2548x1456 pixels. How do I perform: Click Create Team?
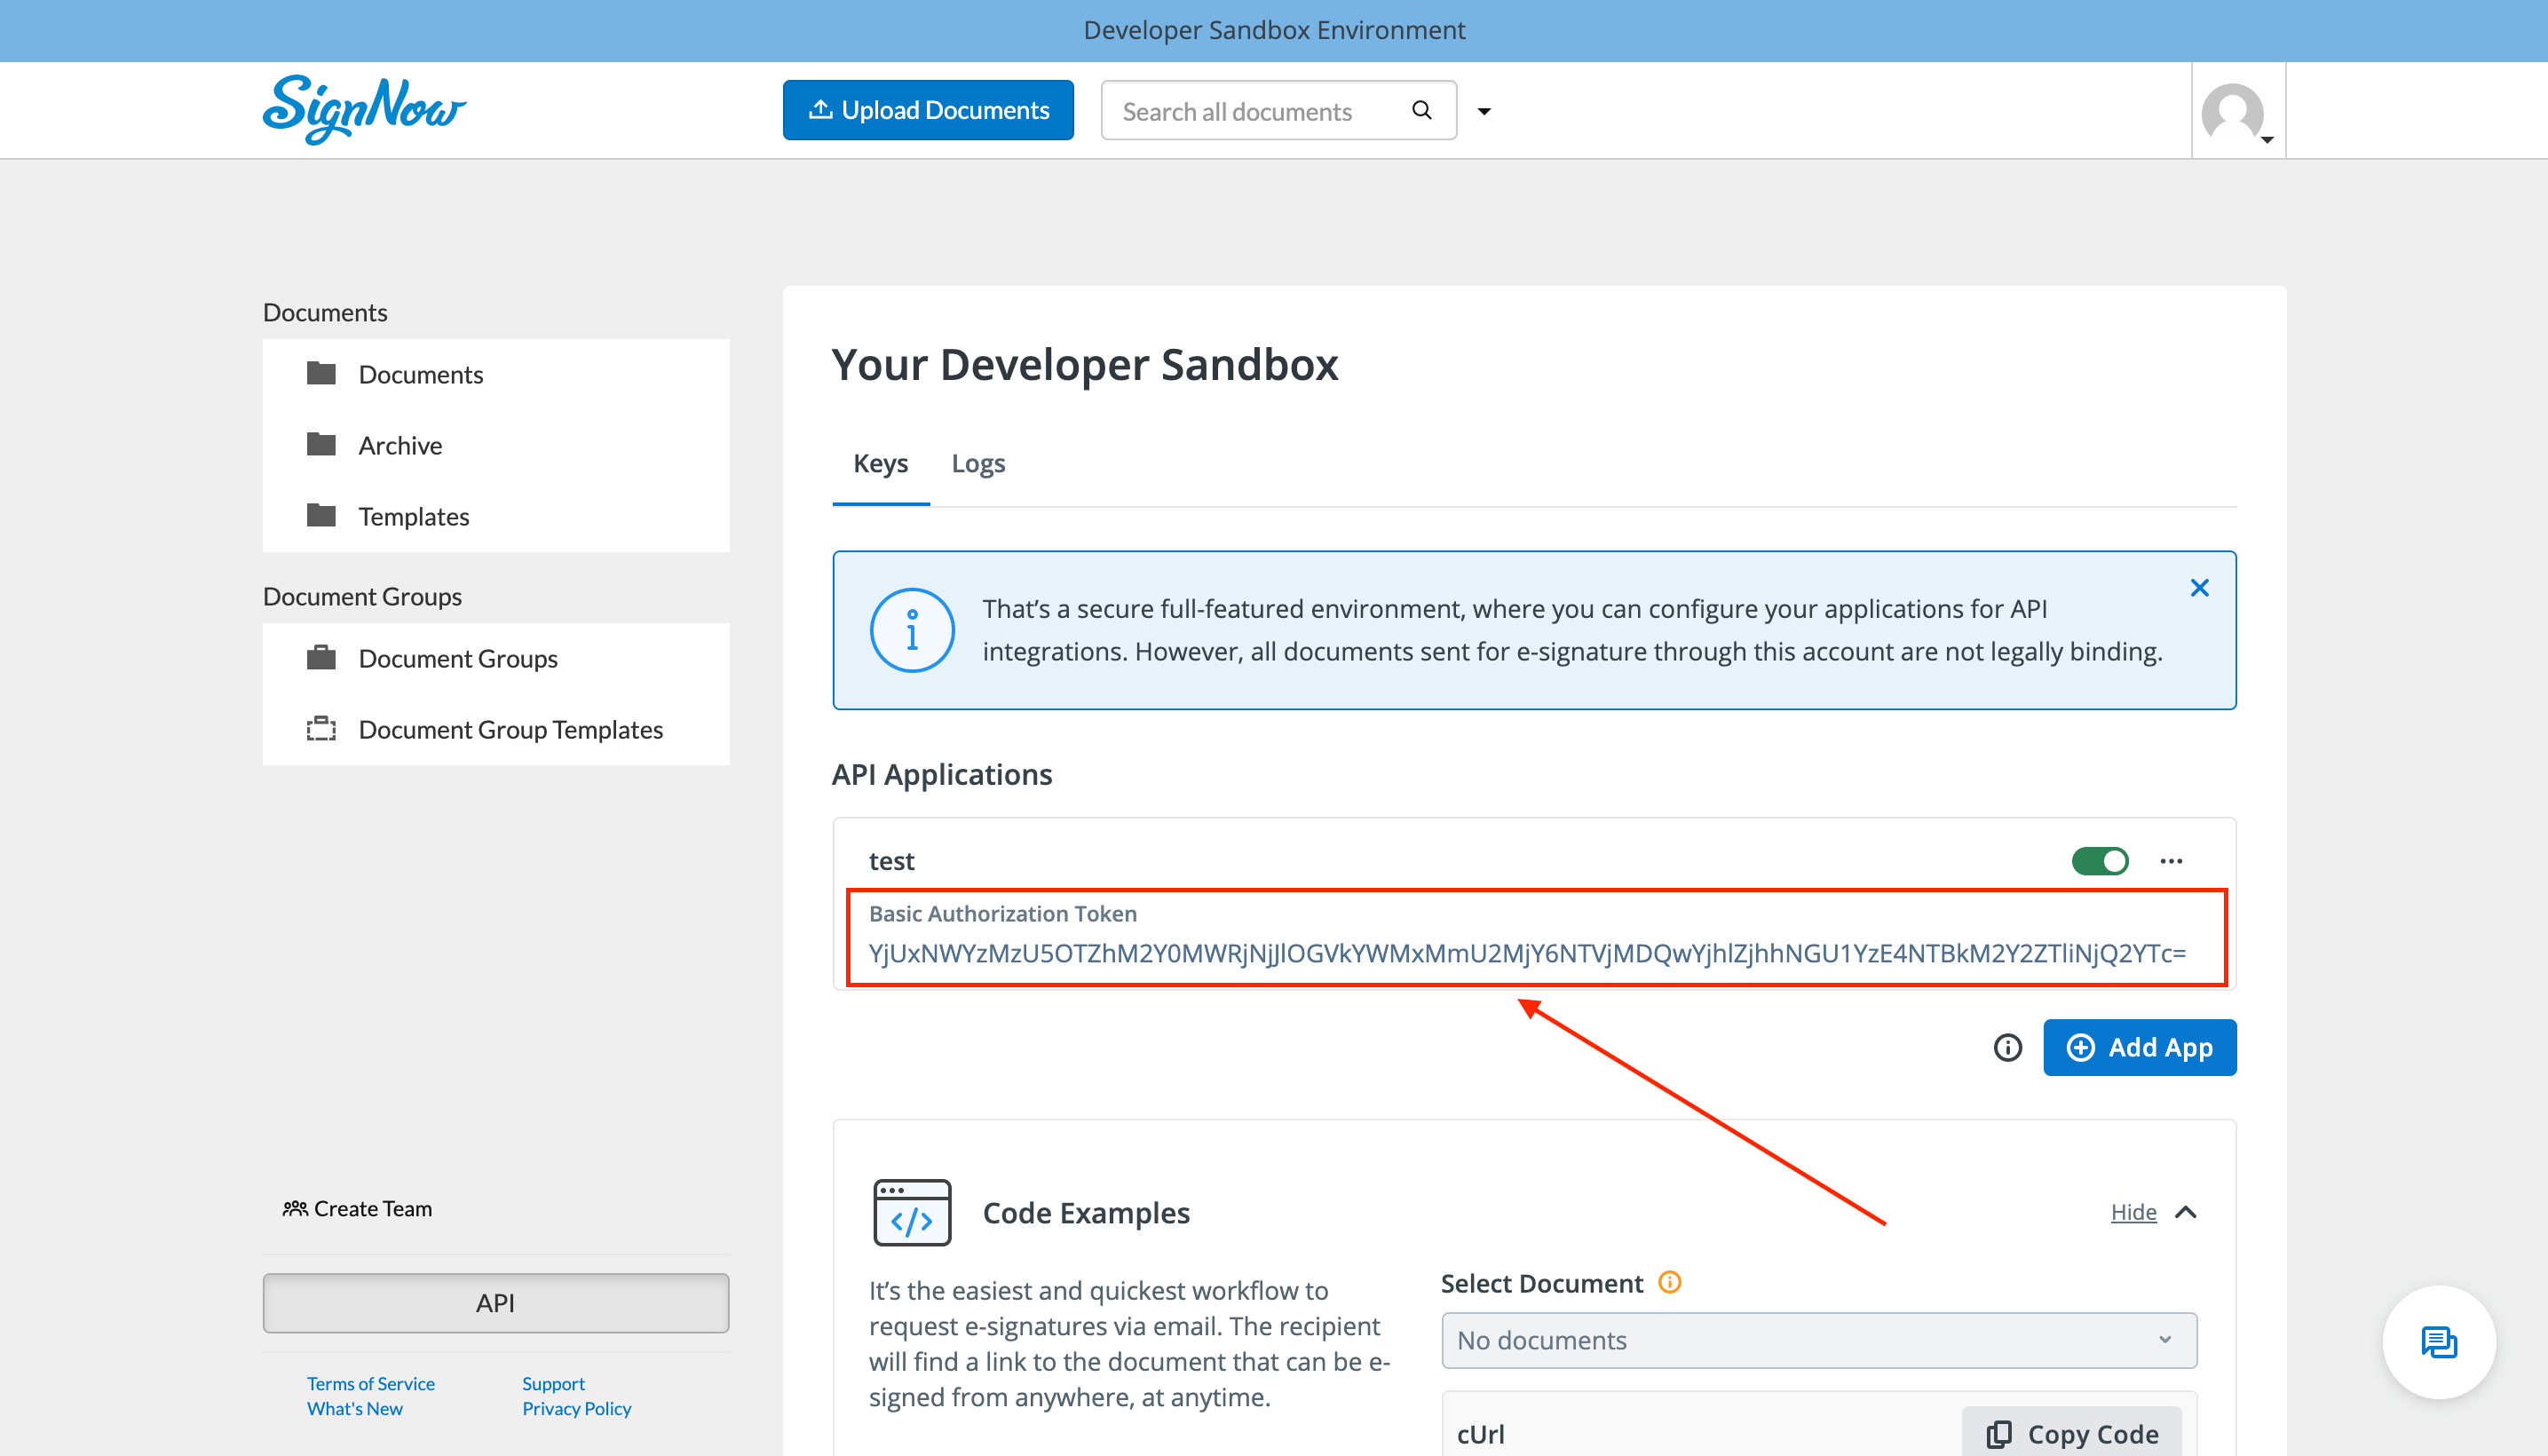(x=357, y=1208)
